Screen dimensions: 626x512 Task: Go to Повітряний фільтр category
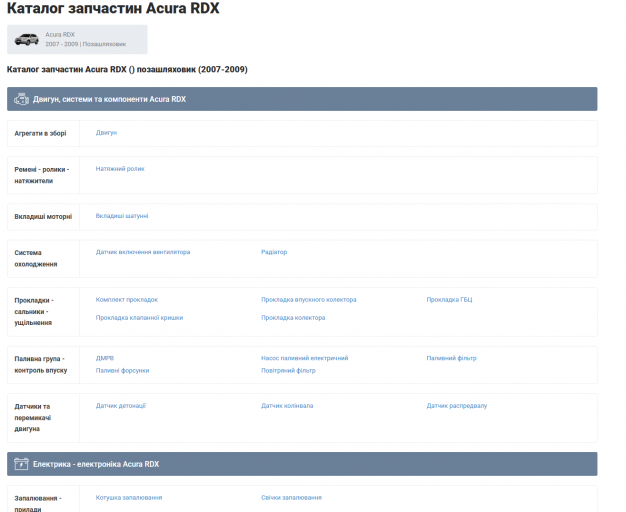coord(288,371)
